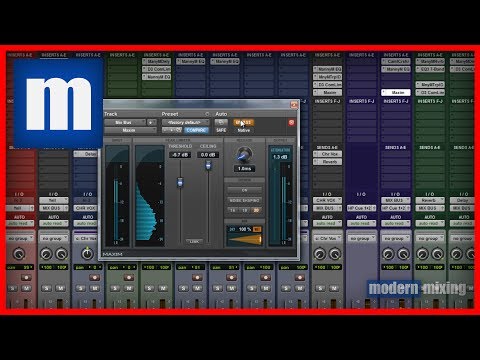Toggle the dither ON button
Viewport: 480px width, 360px height.
tap(244, 190)
